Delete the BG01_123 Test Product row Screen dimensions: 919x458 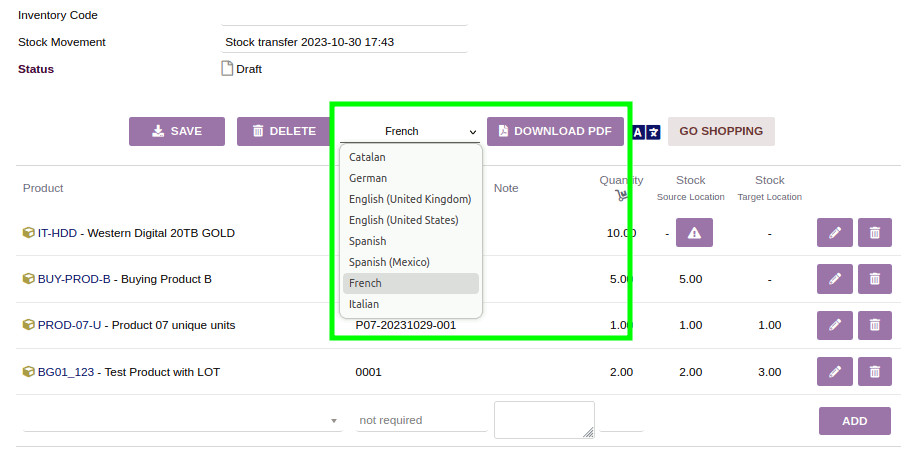[x=874, y=372]
